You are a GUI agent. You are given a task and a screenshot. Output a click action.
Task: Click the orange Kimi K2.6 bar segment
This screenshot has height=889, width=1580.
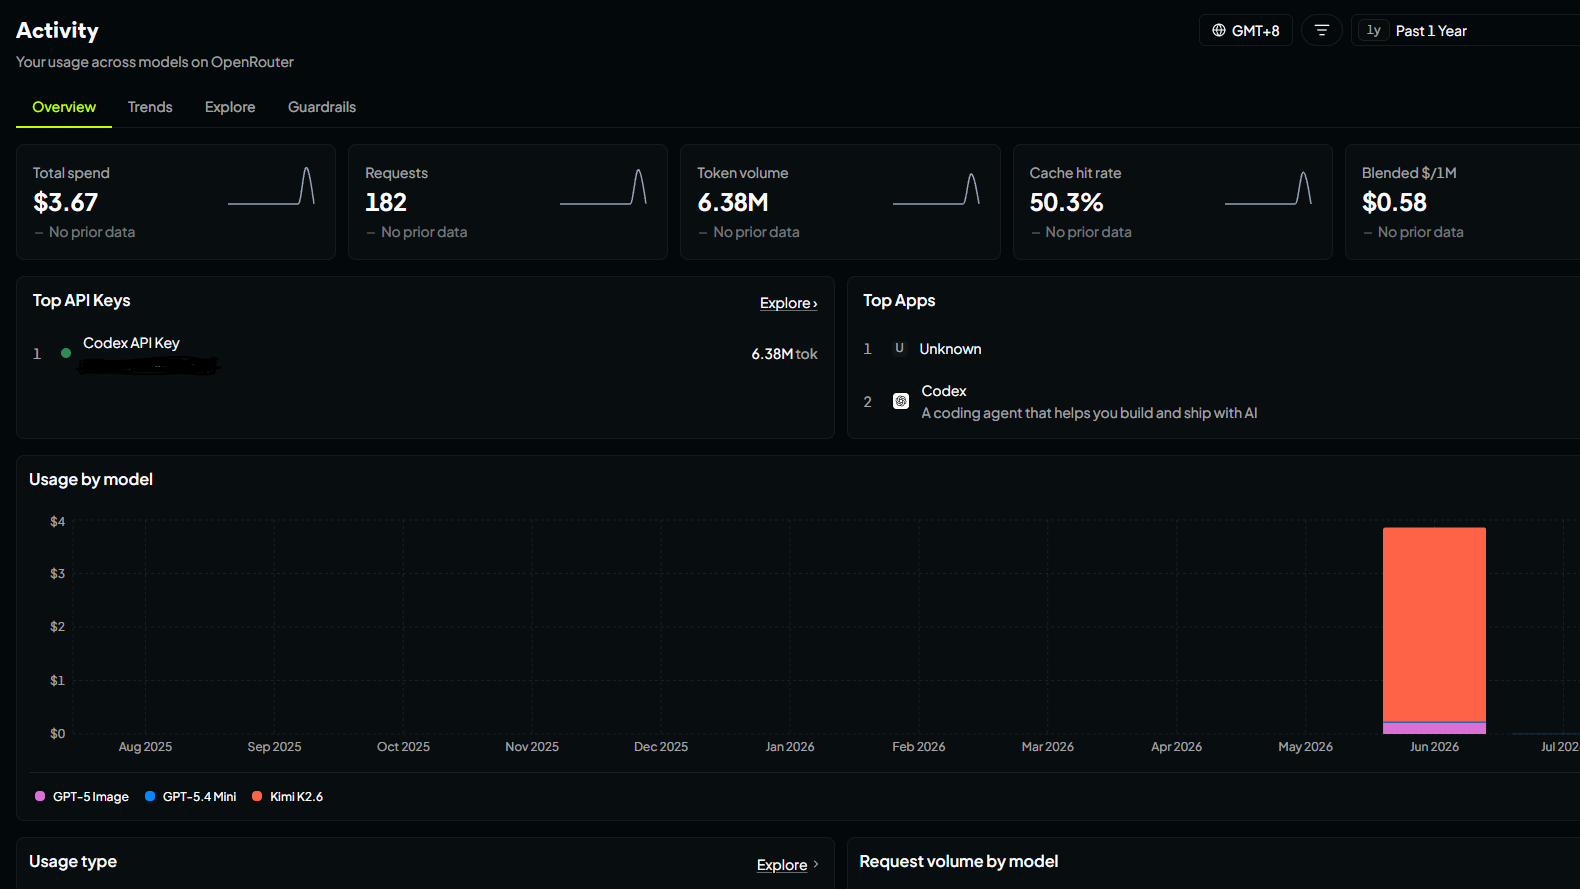coord(1434,624)
